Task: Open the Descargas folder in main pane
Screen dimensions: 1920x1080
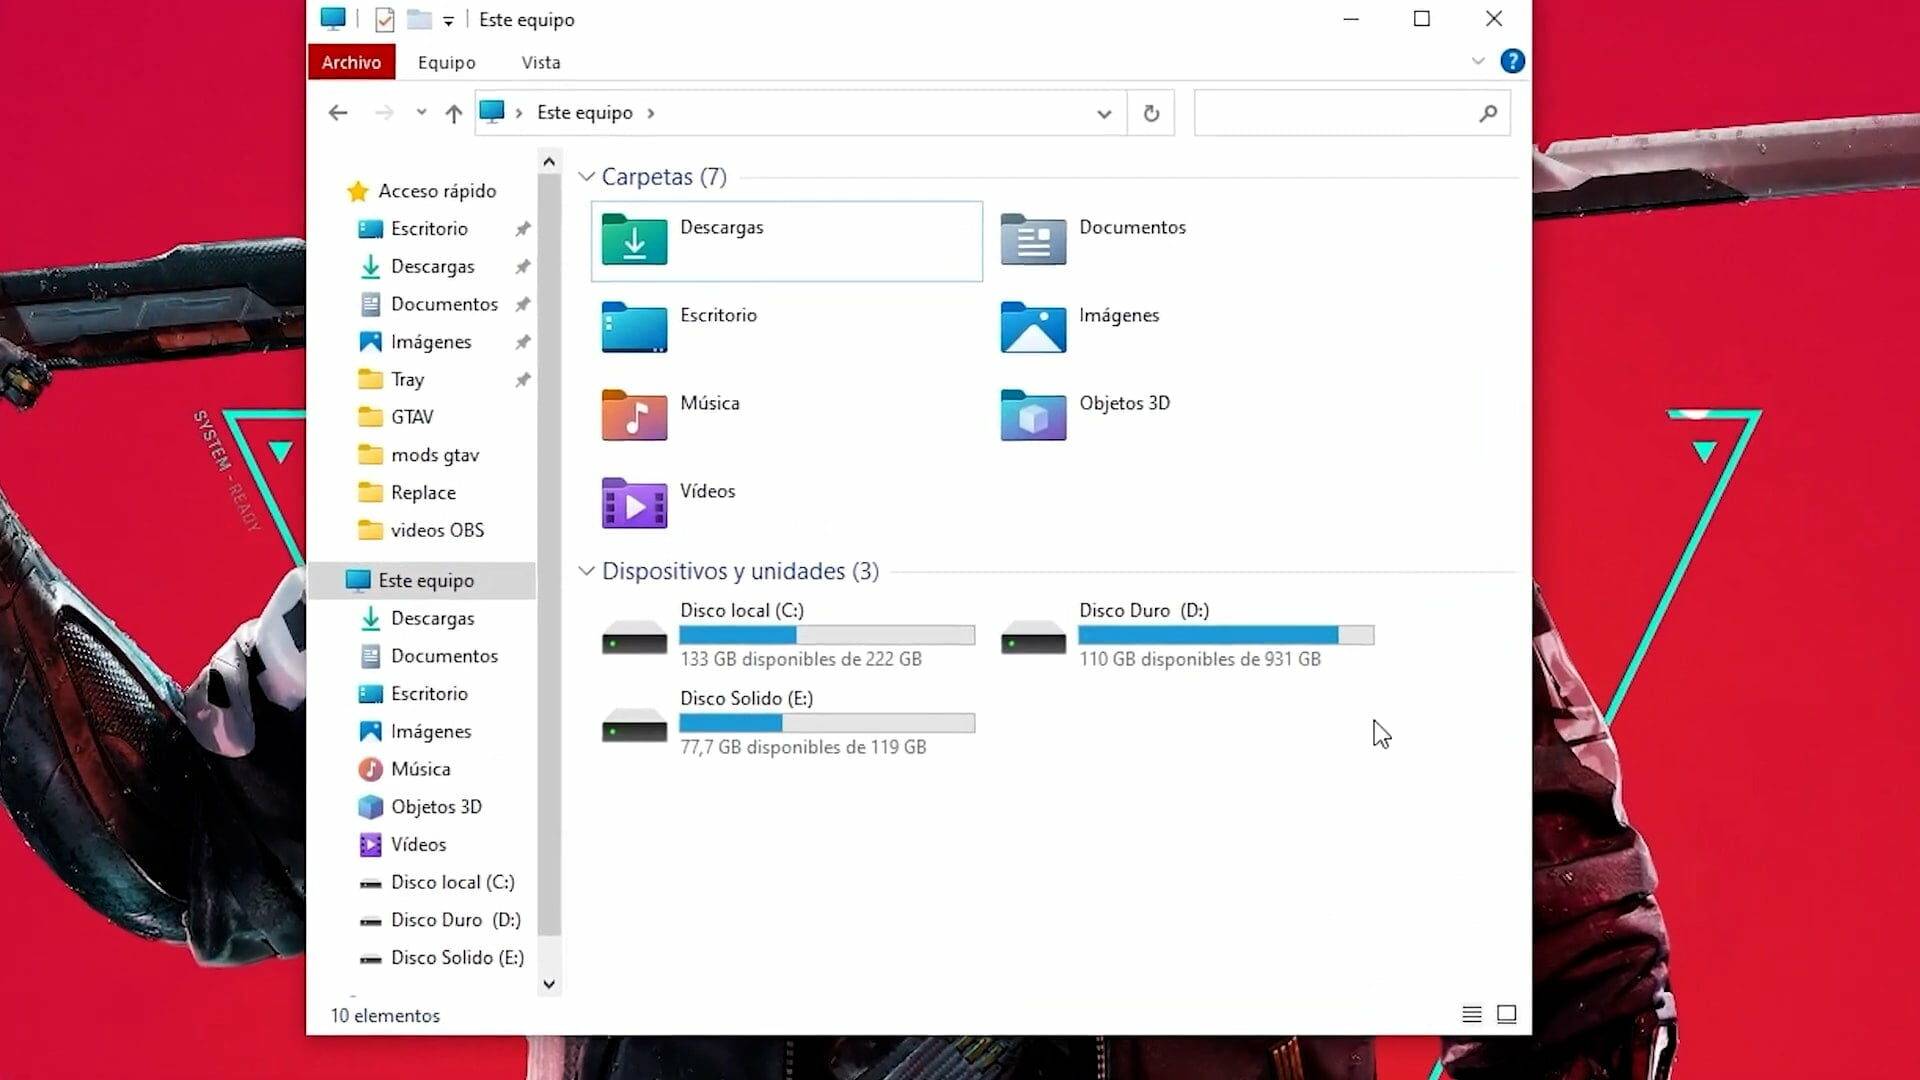Action: coord(786,241)
